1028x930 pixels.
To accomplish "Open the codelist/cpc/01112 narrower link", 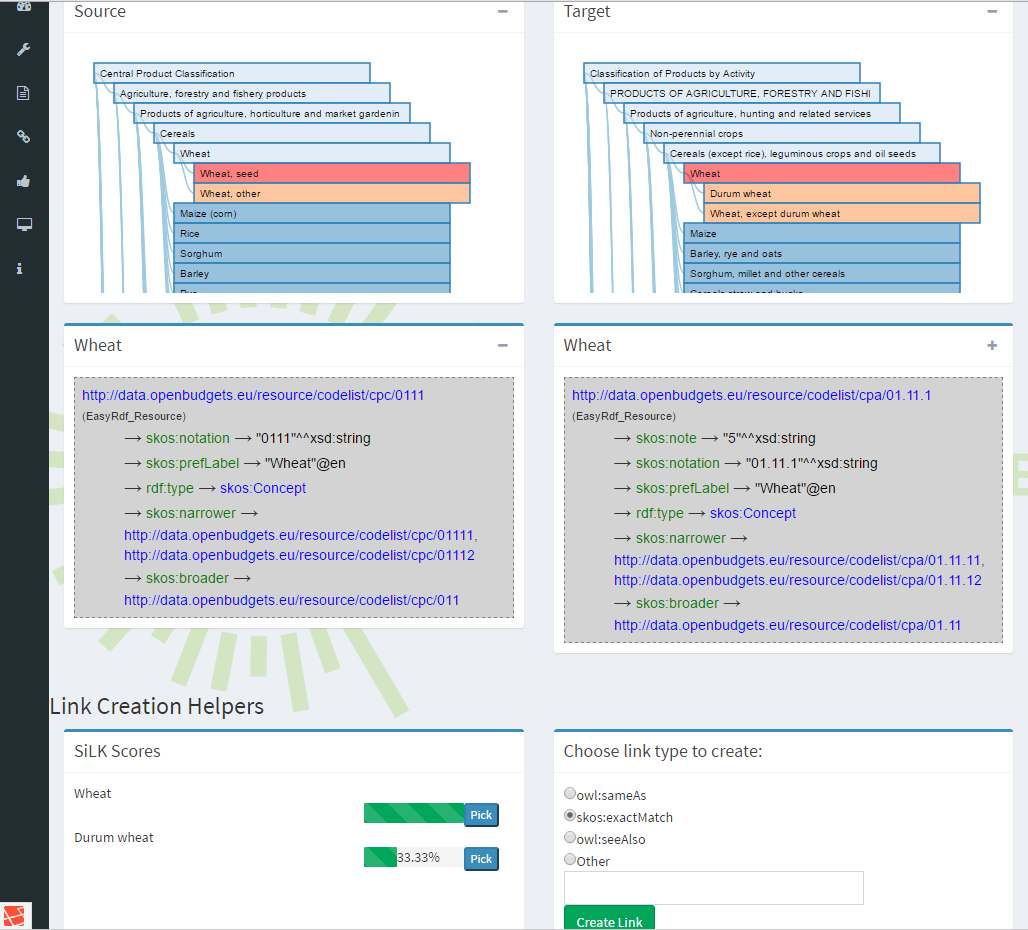I will click(x=300, y=555).
